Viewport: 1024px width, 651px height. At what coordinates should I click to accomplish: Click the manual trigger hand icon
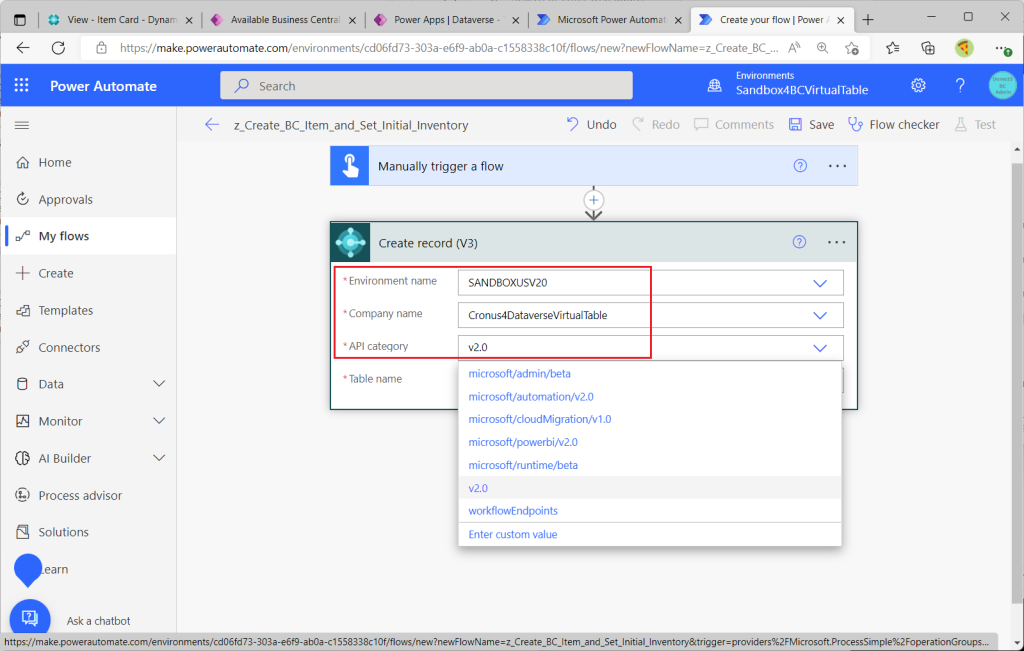(350, 166)
